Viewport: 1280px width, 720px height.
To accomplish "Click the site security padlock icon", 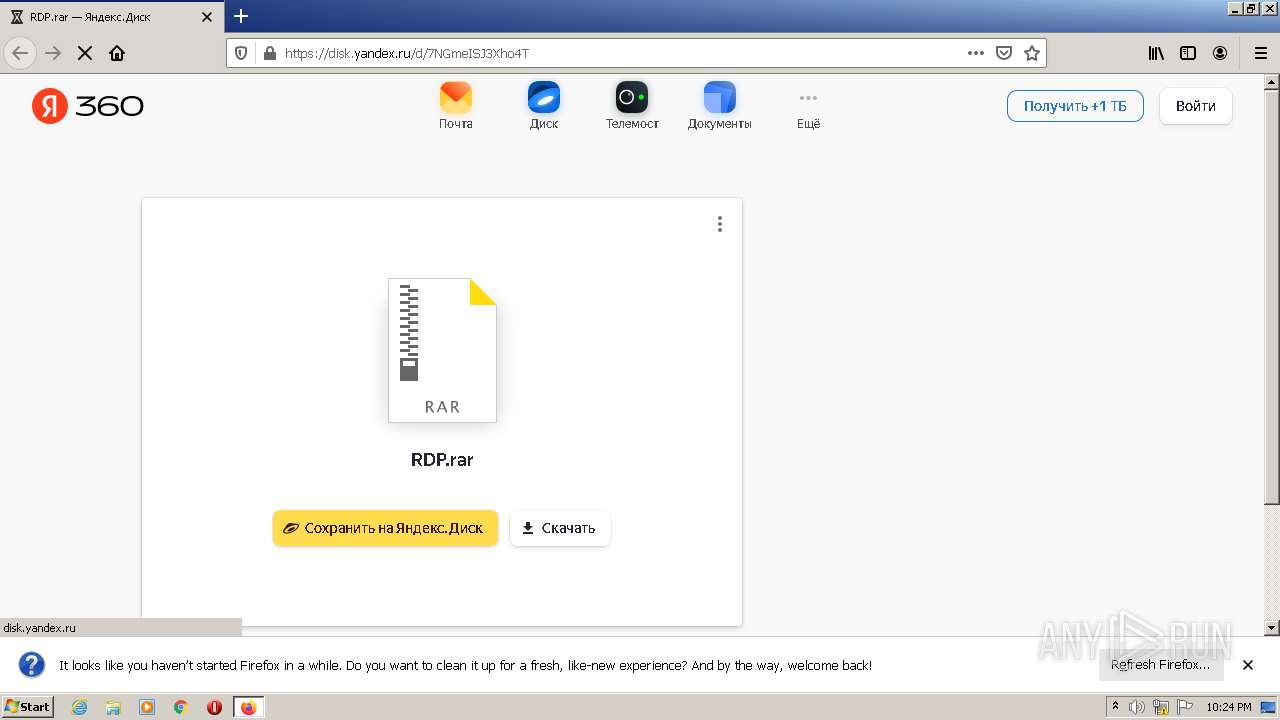I will point(268,53).
